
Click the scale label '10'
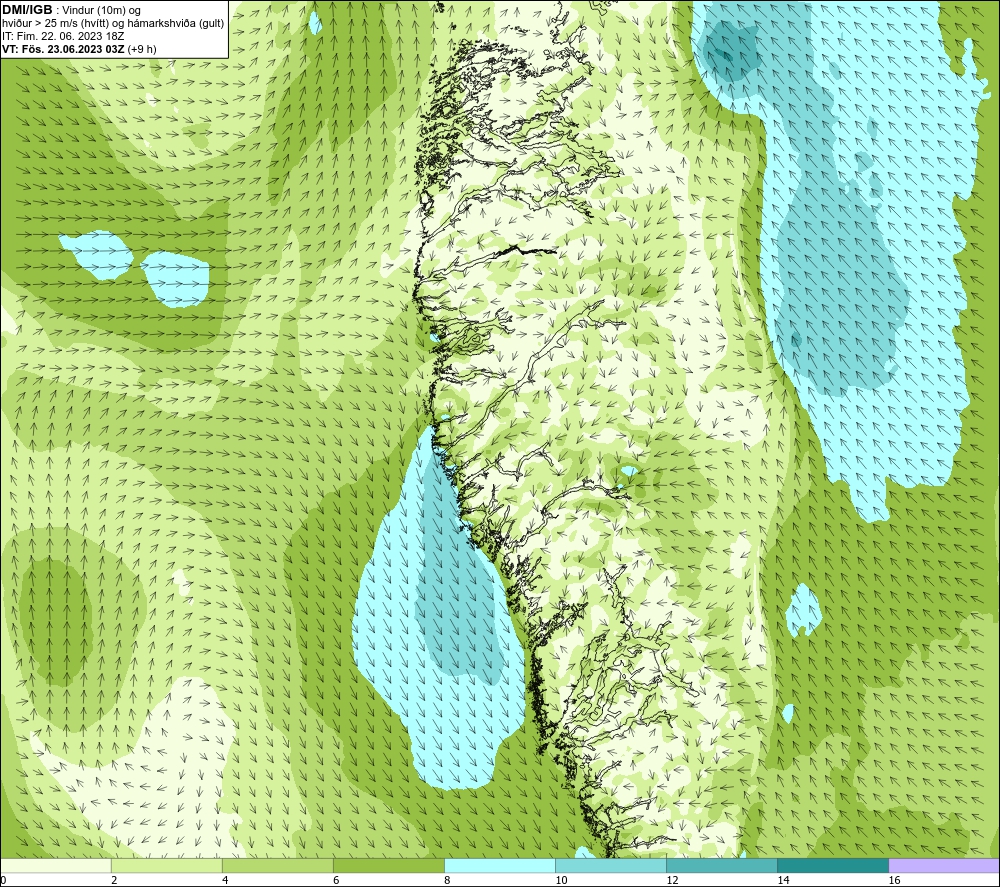pyautogui.click(x=561, y=881)
